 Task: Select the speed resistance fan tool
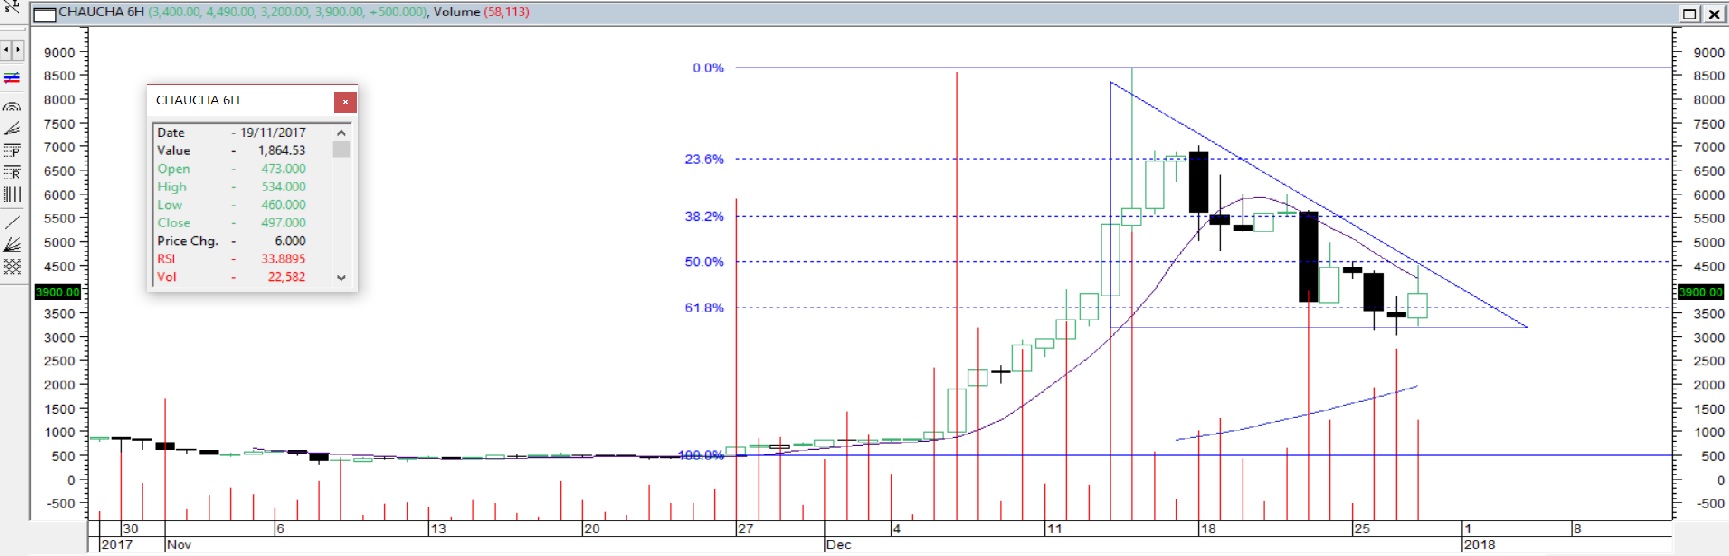(x=12, y=244)
